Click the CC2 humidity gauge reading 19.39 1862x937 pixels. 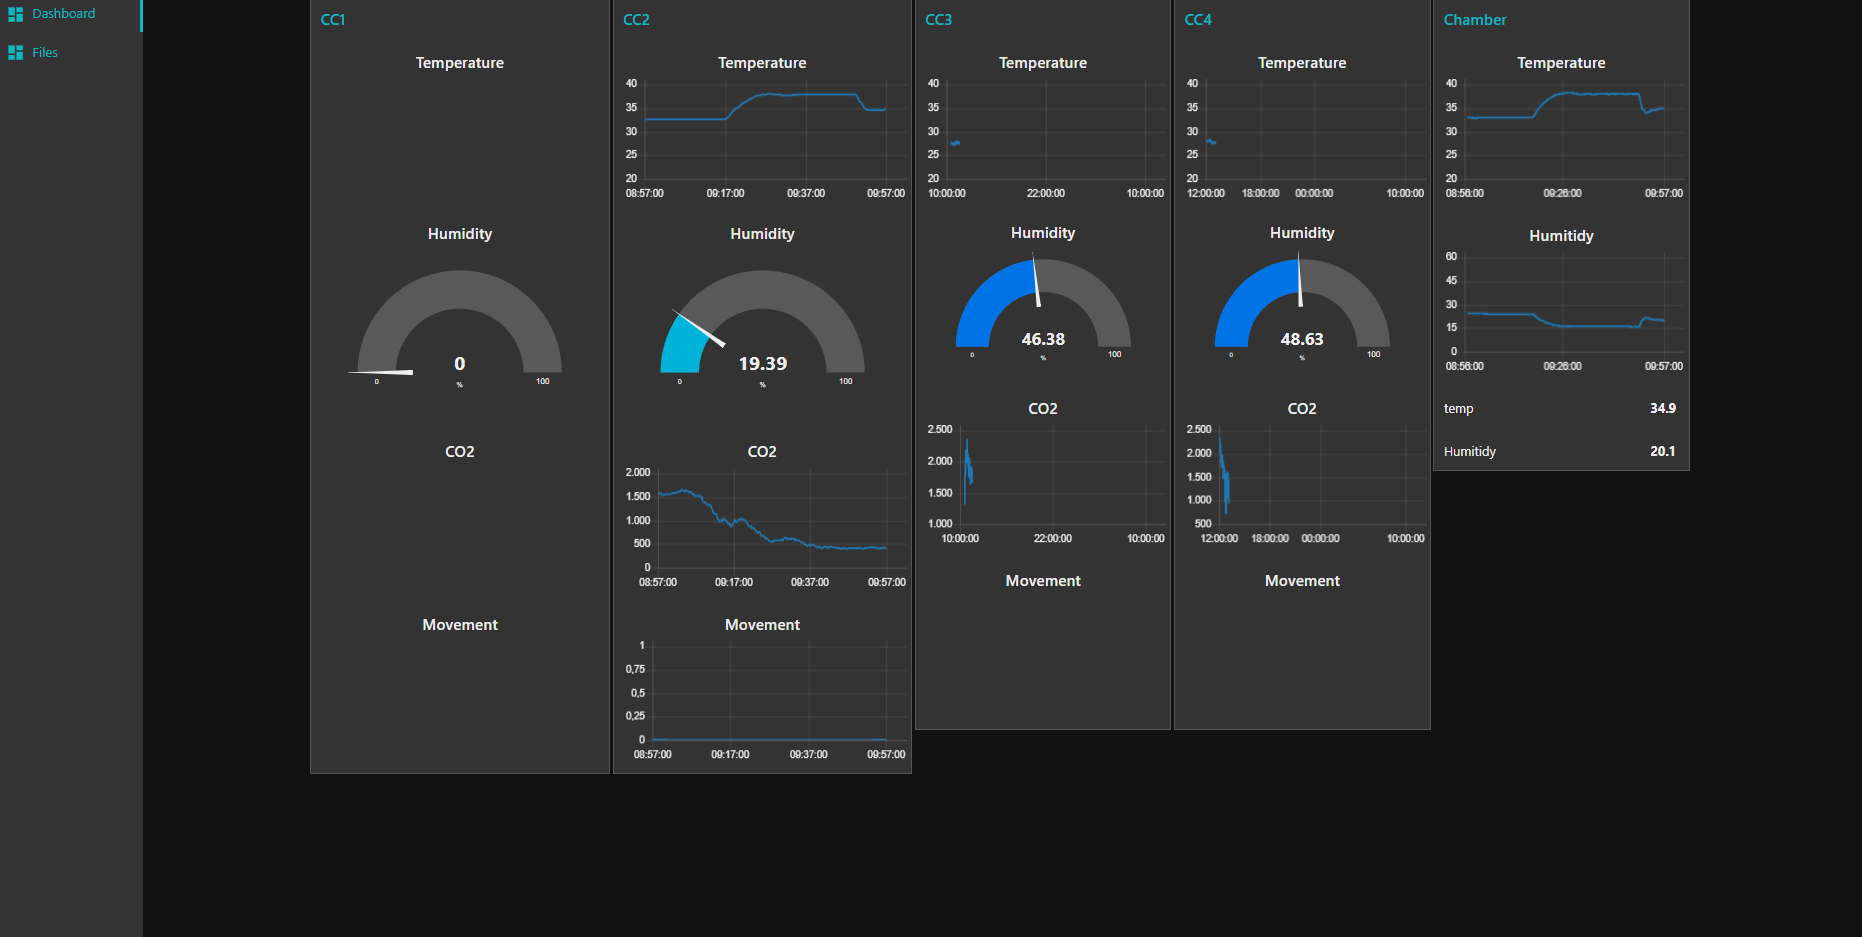point(762,330)
